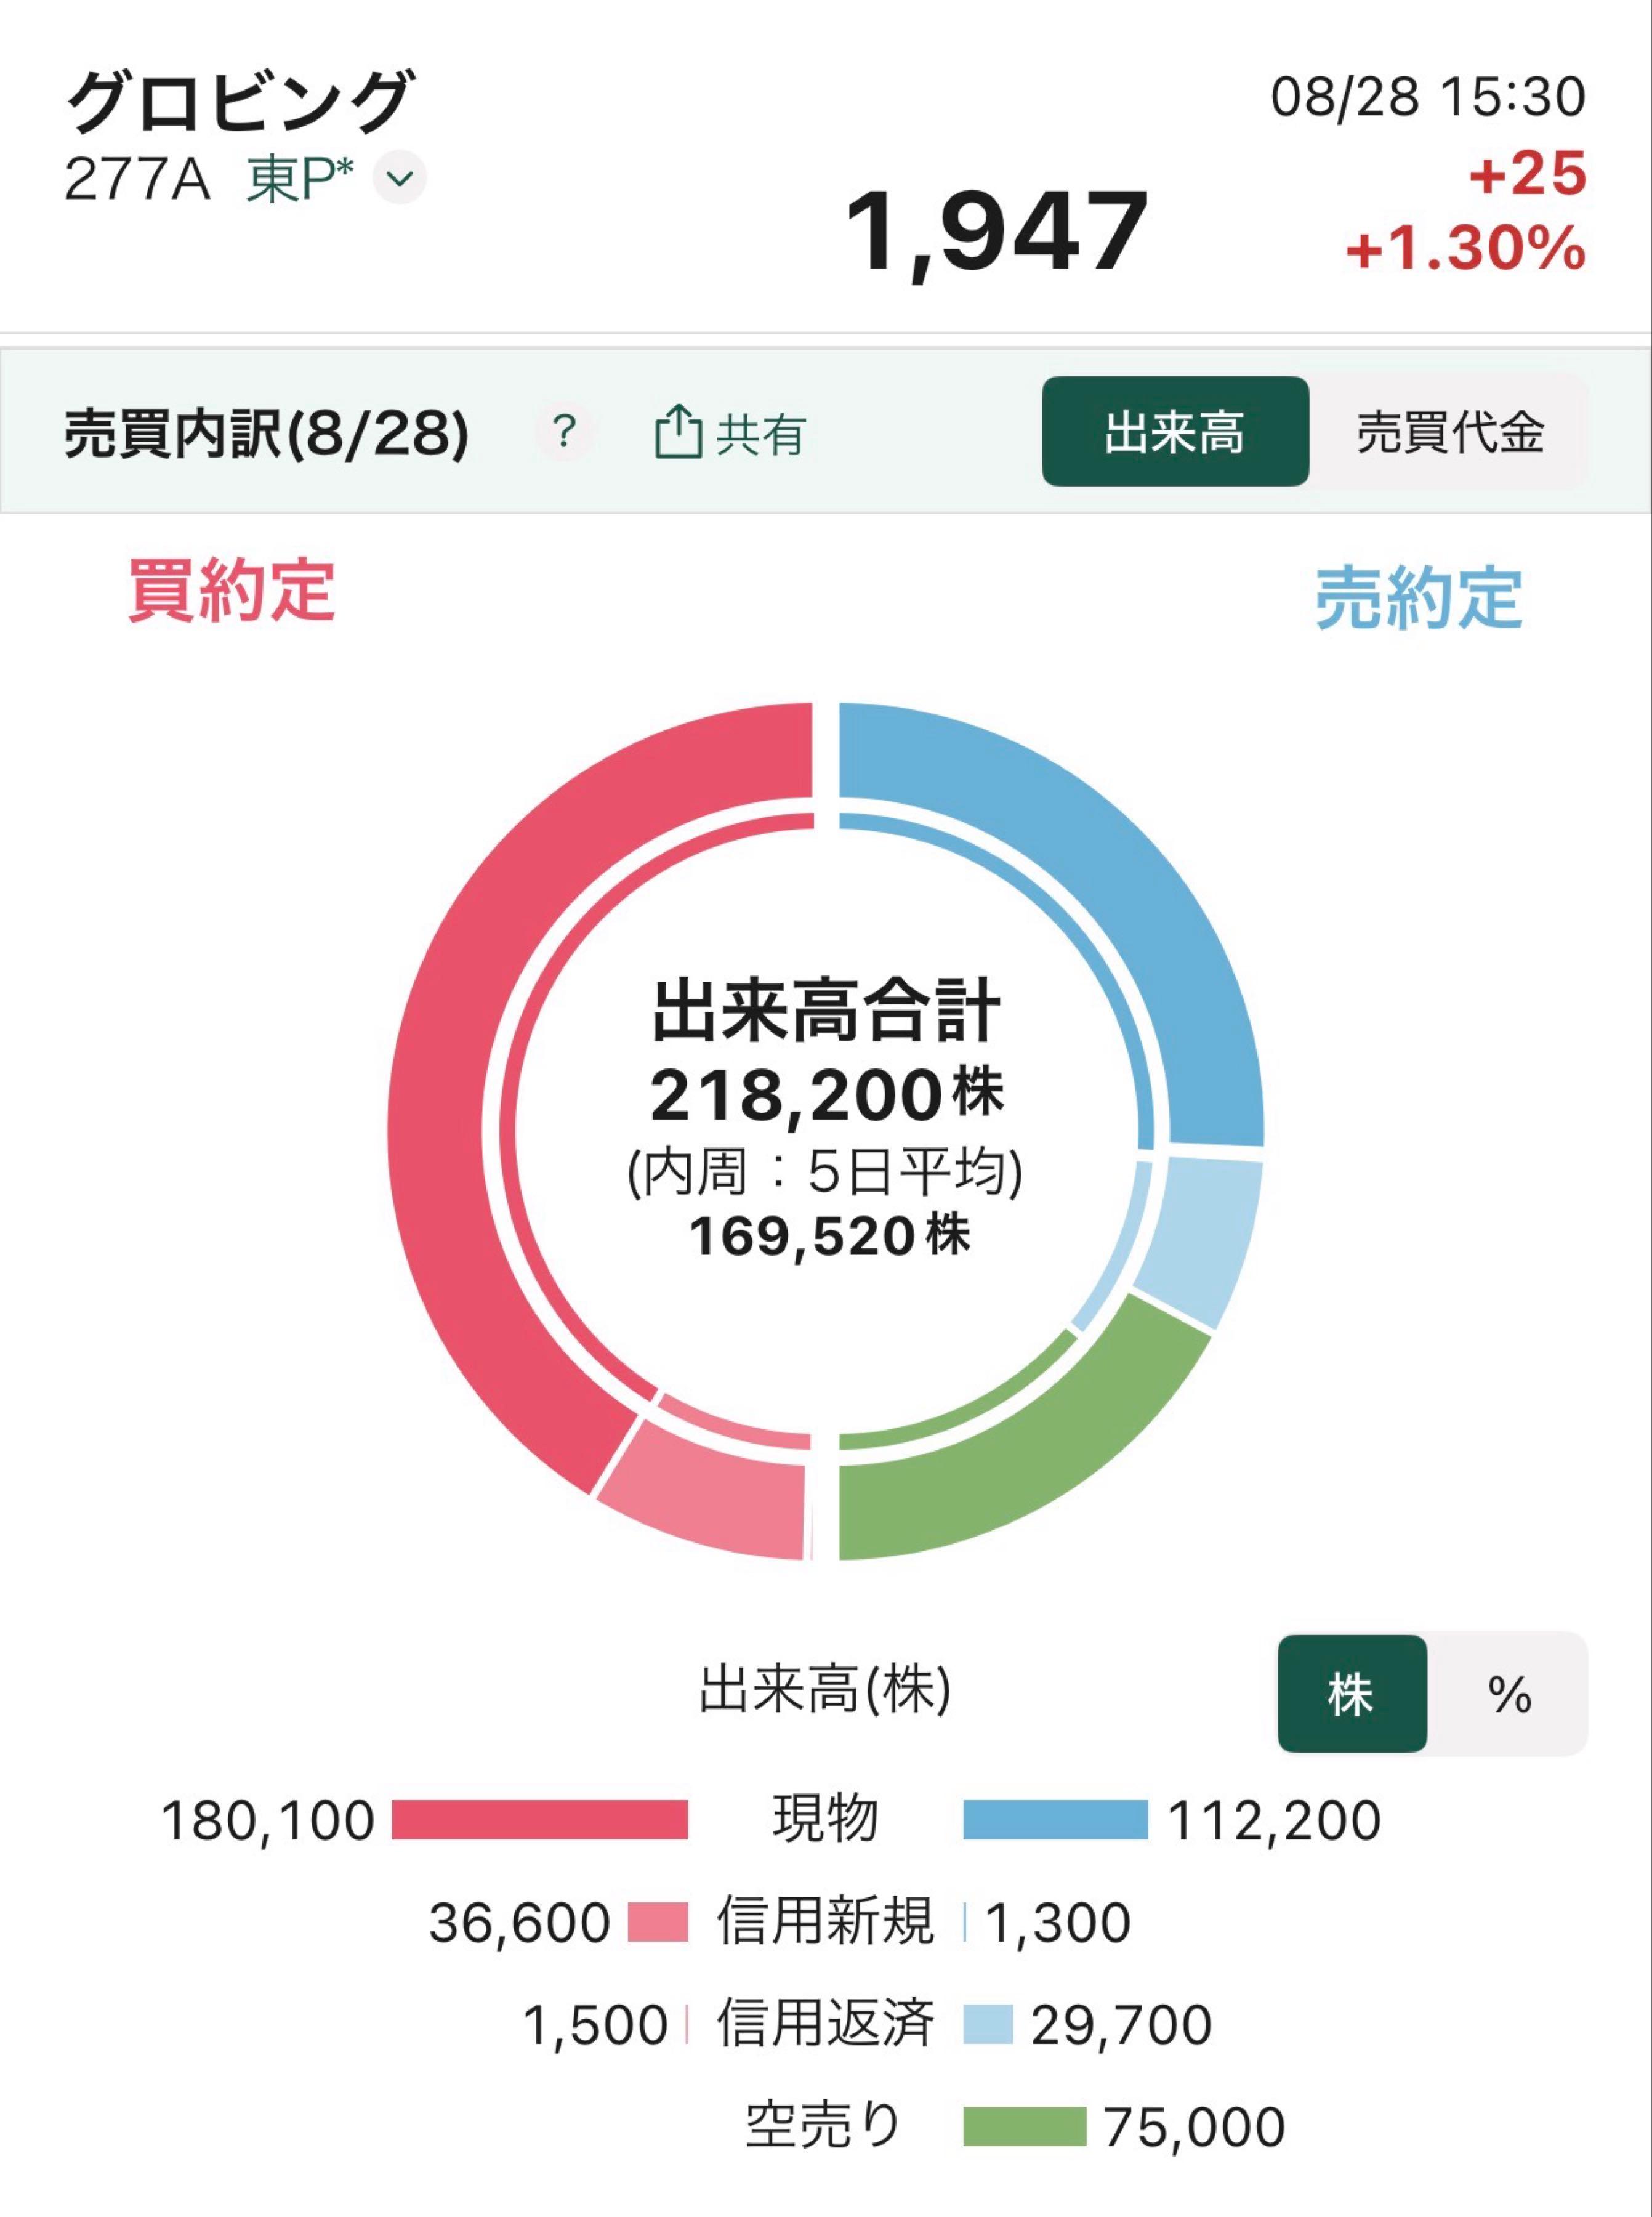Image resolution: width=1652 pixels, height=2217 pixels.
Task: Tap the timestamp 08/28 15:30
Action: [1428, 97]
